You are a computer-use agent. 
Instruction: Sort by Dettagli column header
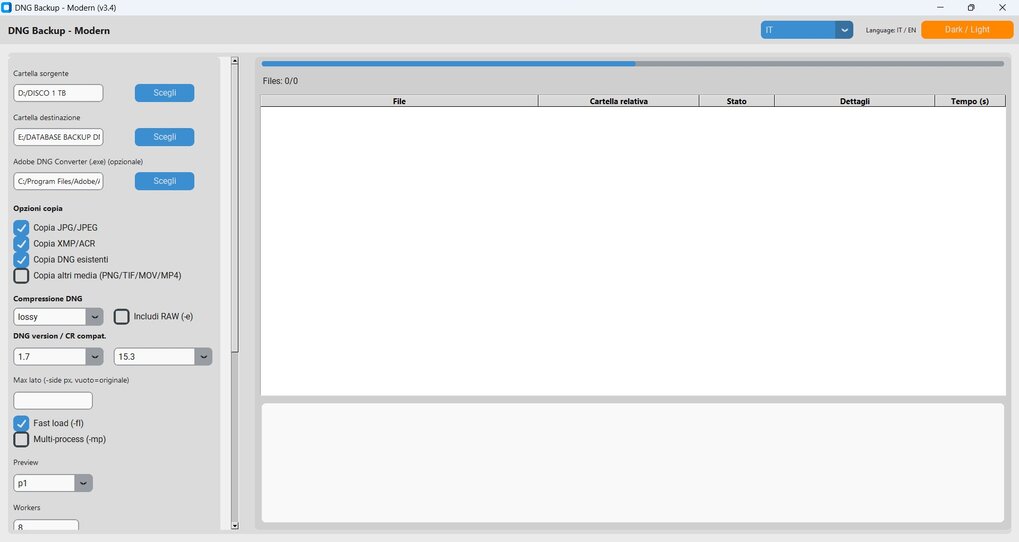point(855,101)
